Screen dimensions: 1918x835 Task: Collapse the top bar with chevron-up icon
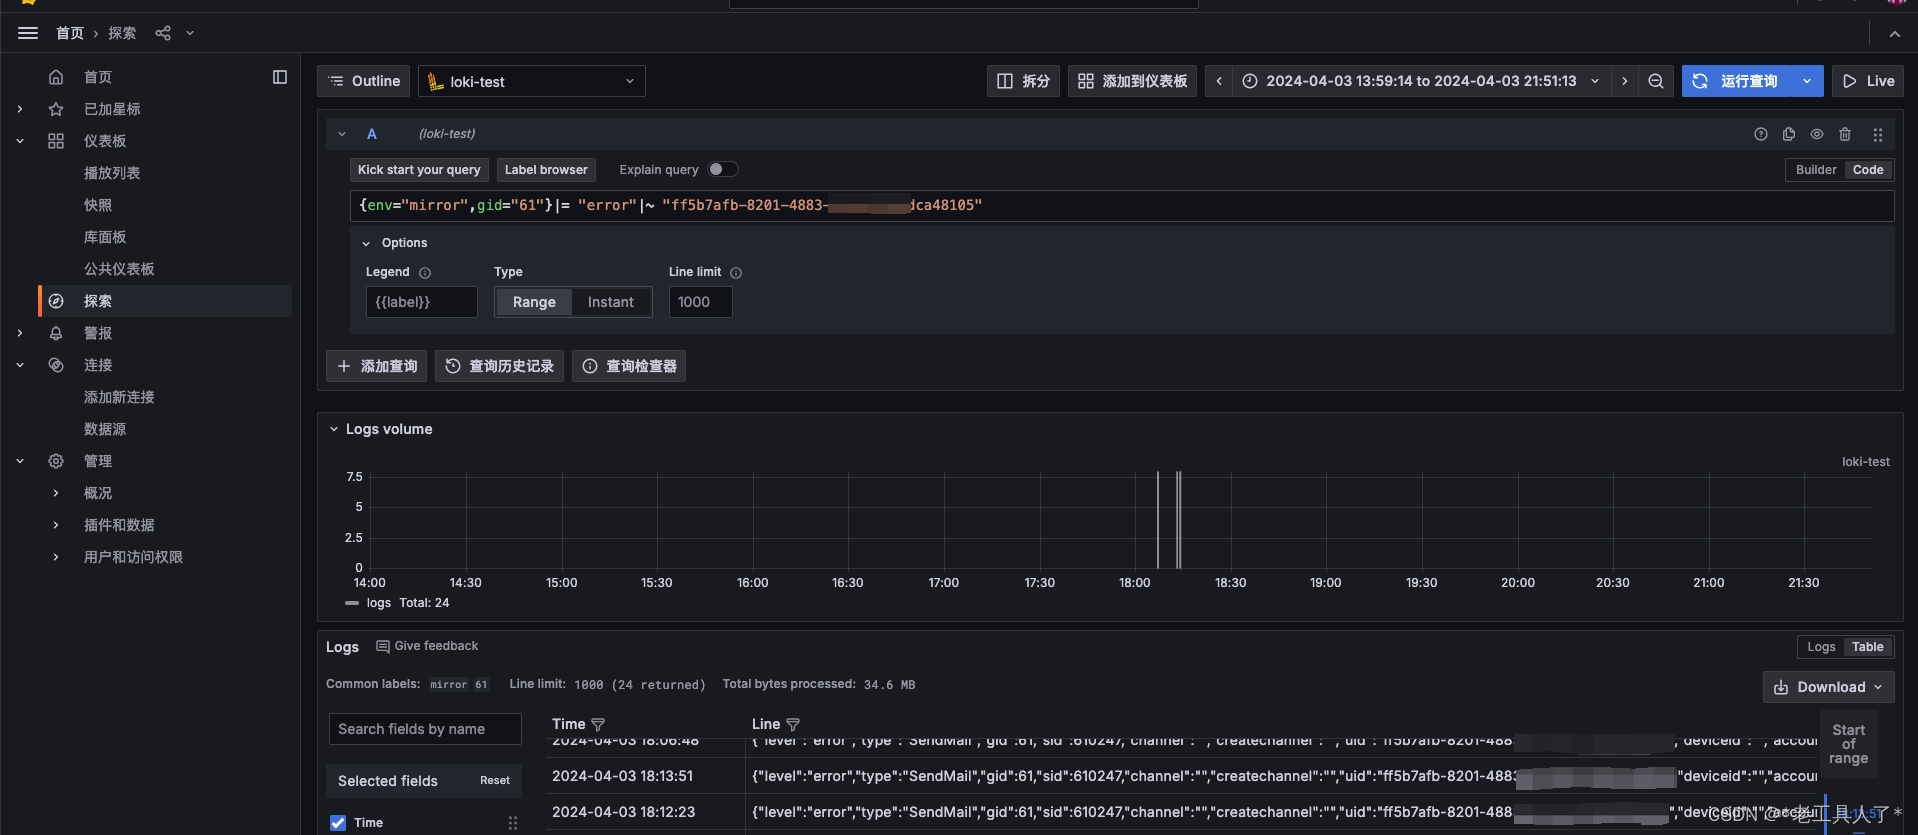1894,33
